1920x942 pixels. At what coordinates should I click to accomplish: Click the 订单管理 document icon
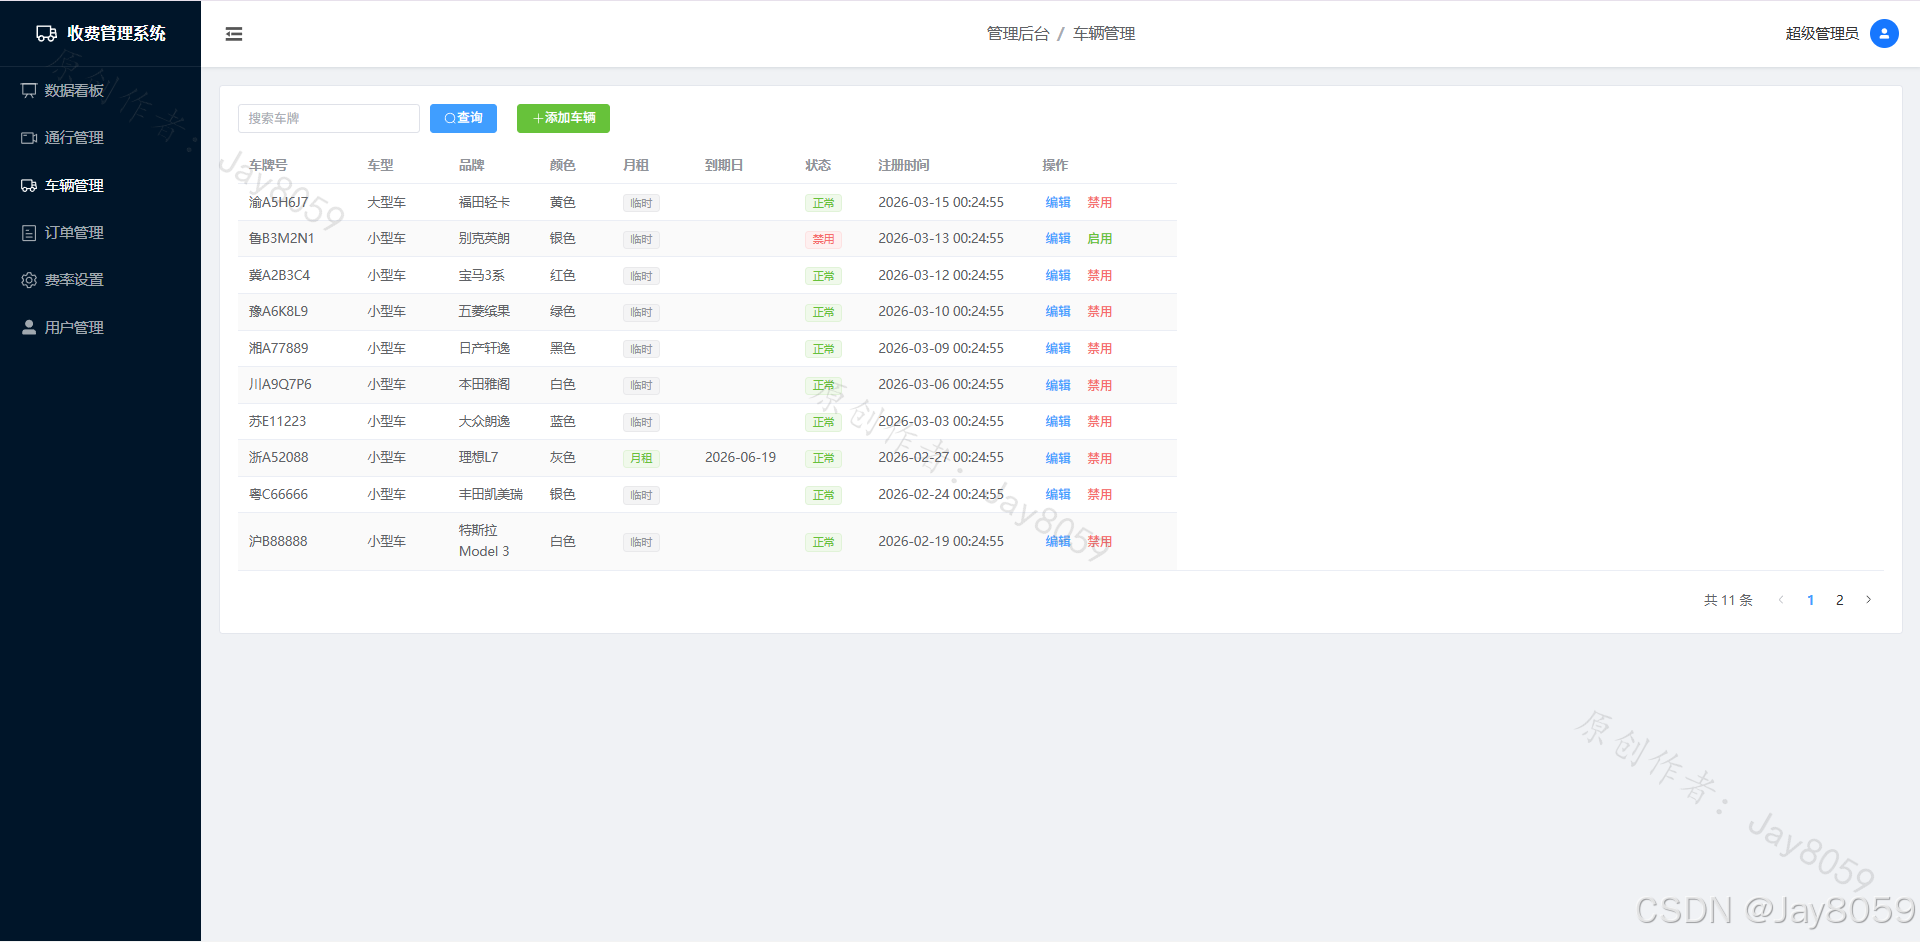[x=29, y=233]
